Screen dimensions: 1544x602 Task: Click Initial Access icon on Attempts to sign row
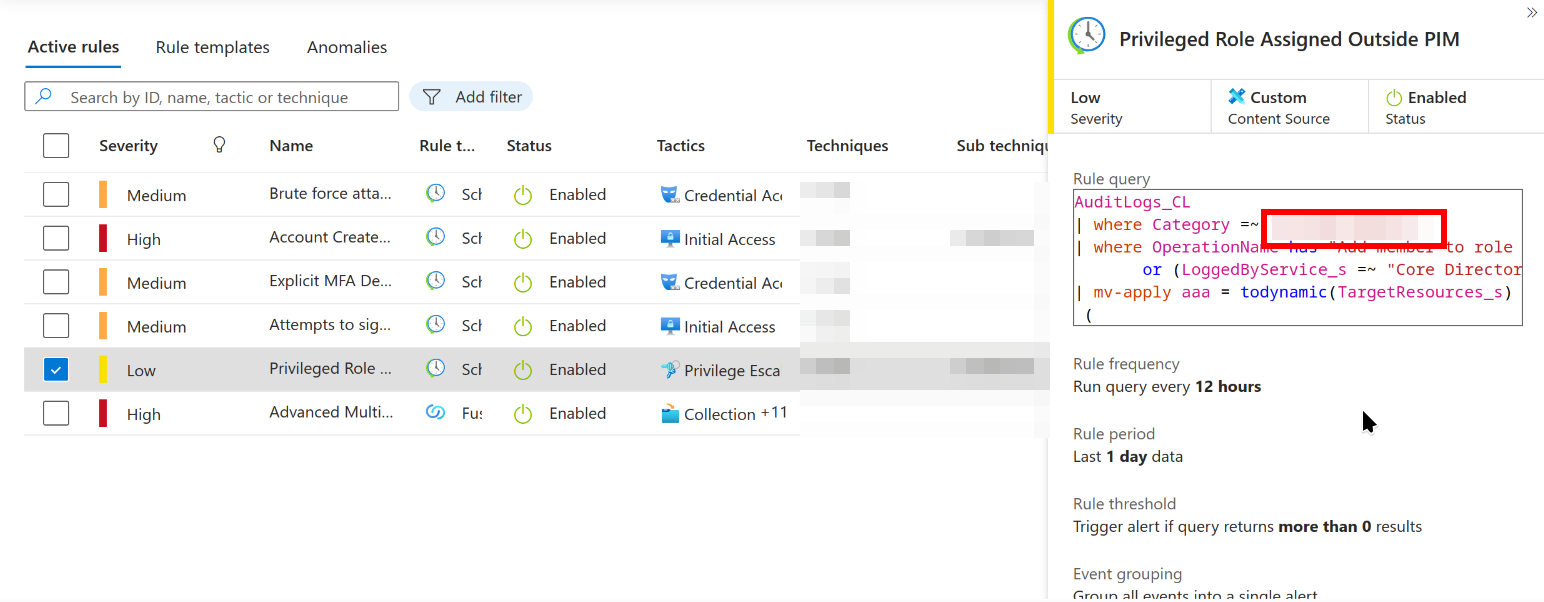pyautogui.click(x=670, y=326)
